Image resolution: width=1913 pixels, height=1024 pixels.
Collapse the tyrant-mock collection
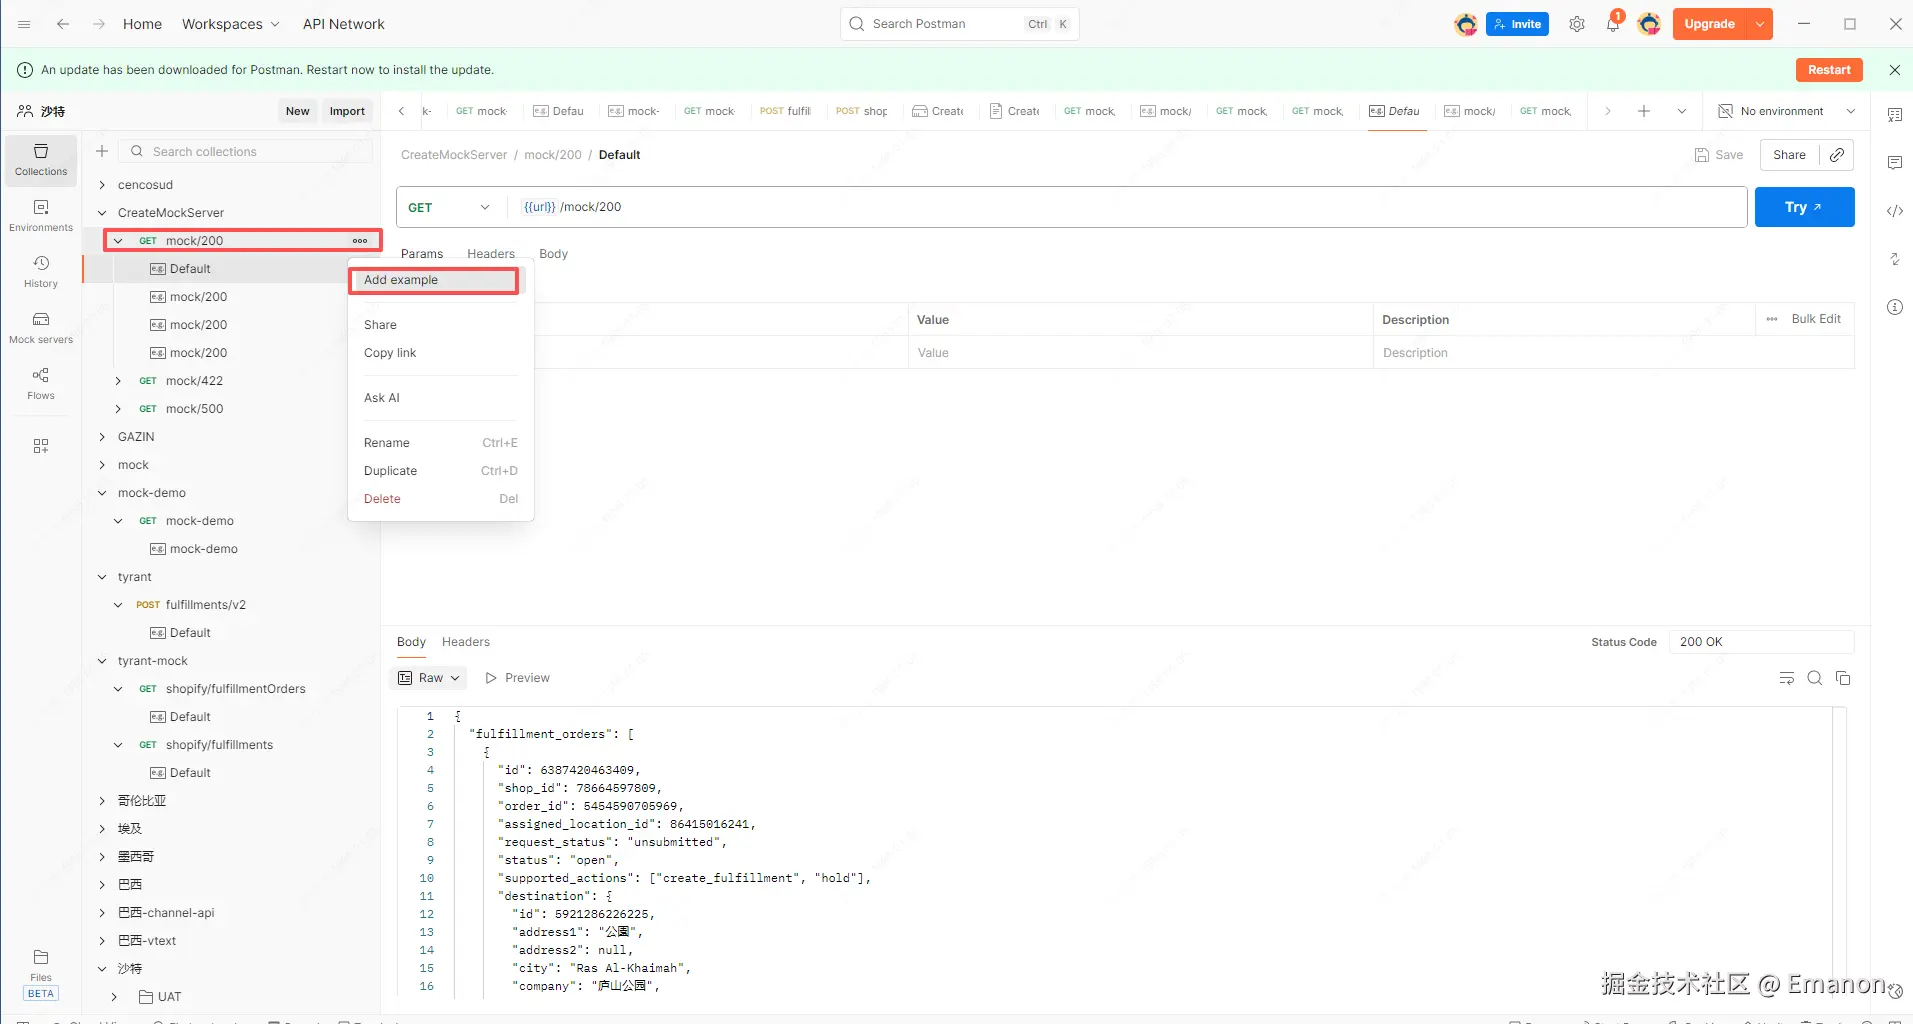tap(102, 661)
